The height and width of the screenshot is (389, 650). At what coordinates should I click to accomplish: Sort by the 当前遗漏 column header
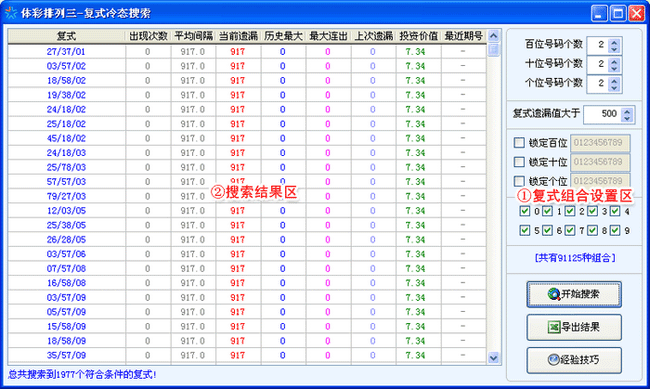238,36
